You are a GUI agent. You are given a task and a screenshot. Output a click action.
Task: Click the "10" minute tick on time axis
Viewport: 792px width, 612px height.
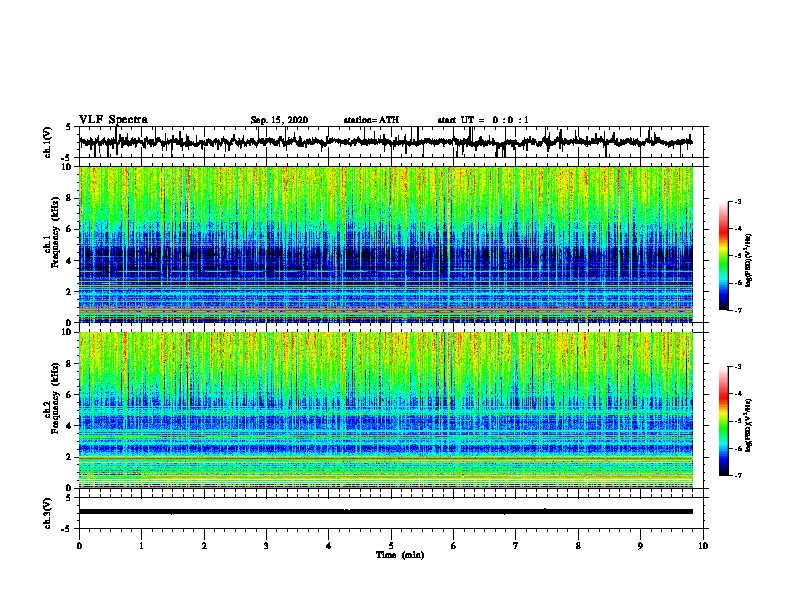(x=703, y=546)
